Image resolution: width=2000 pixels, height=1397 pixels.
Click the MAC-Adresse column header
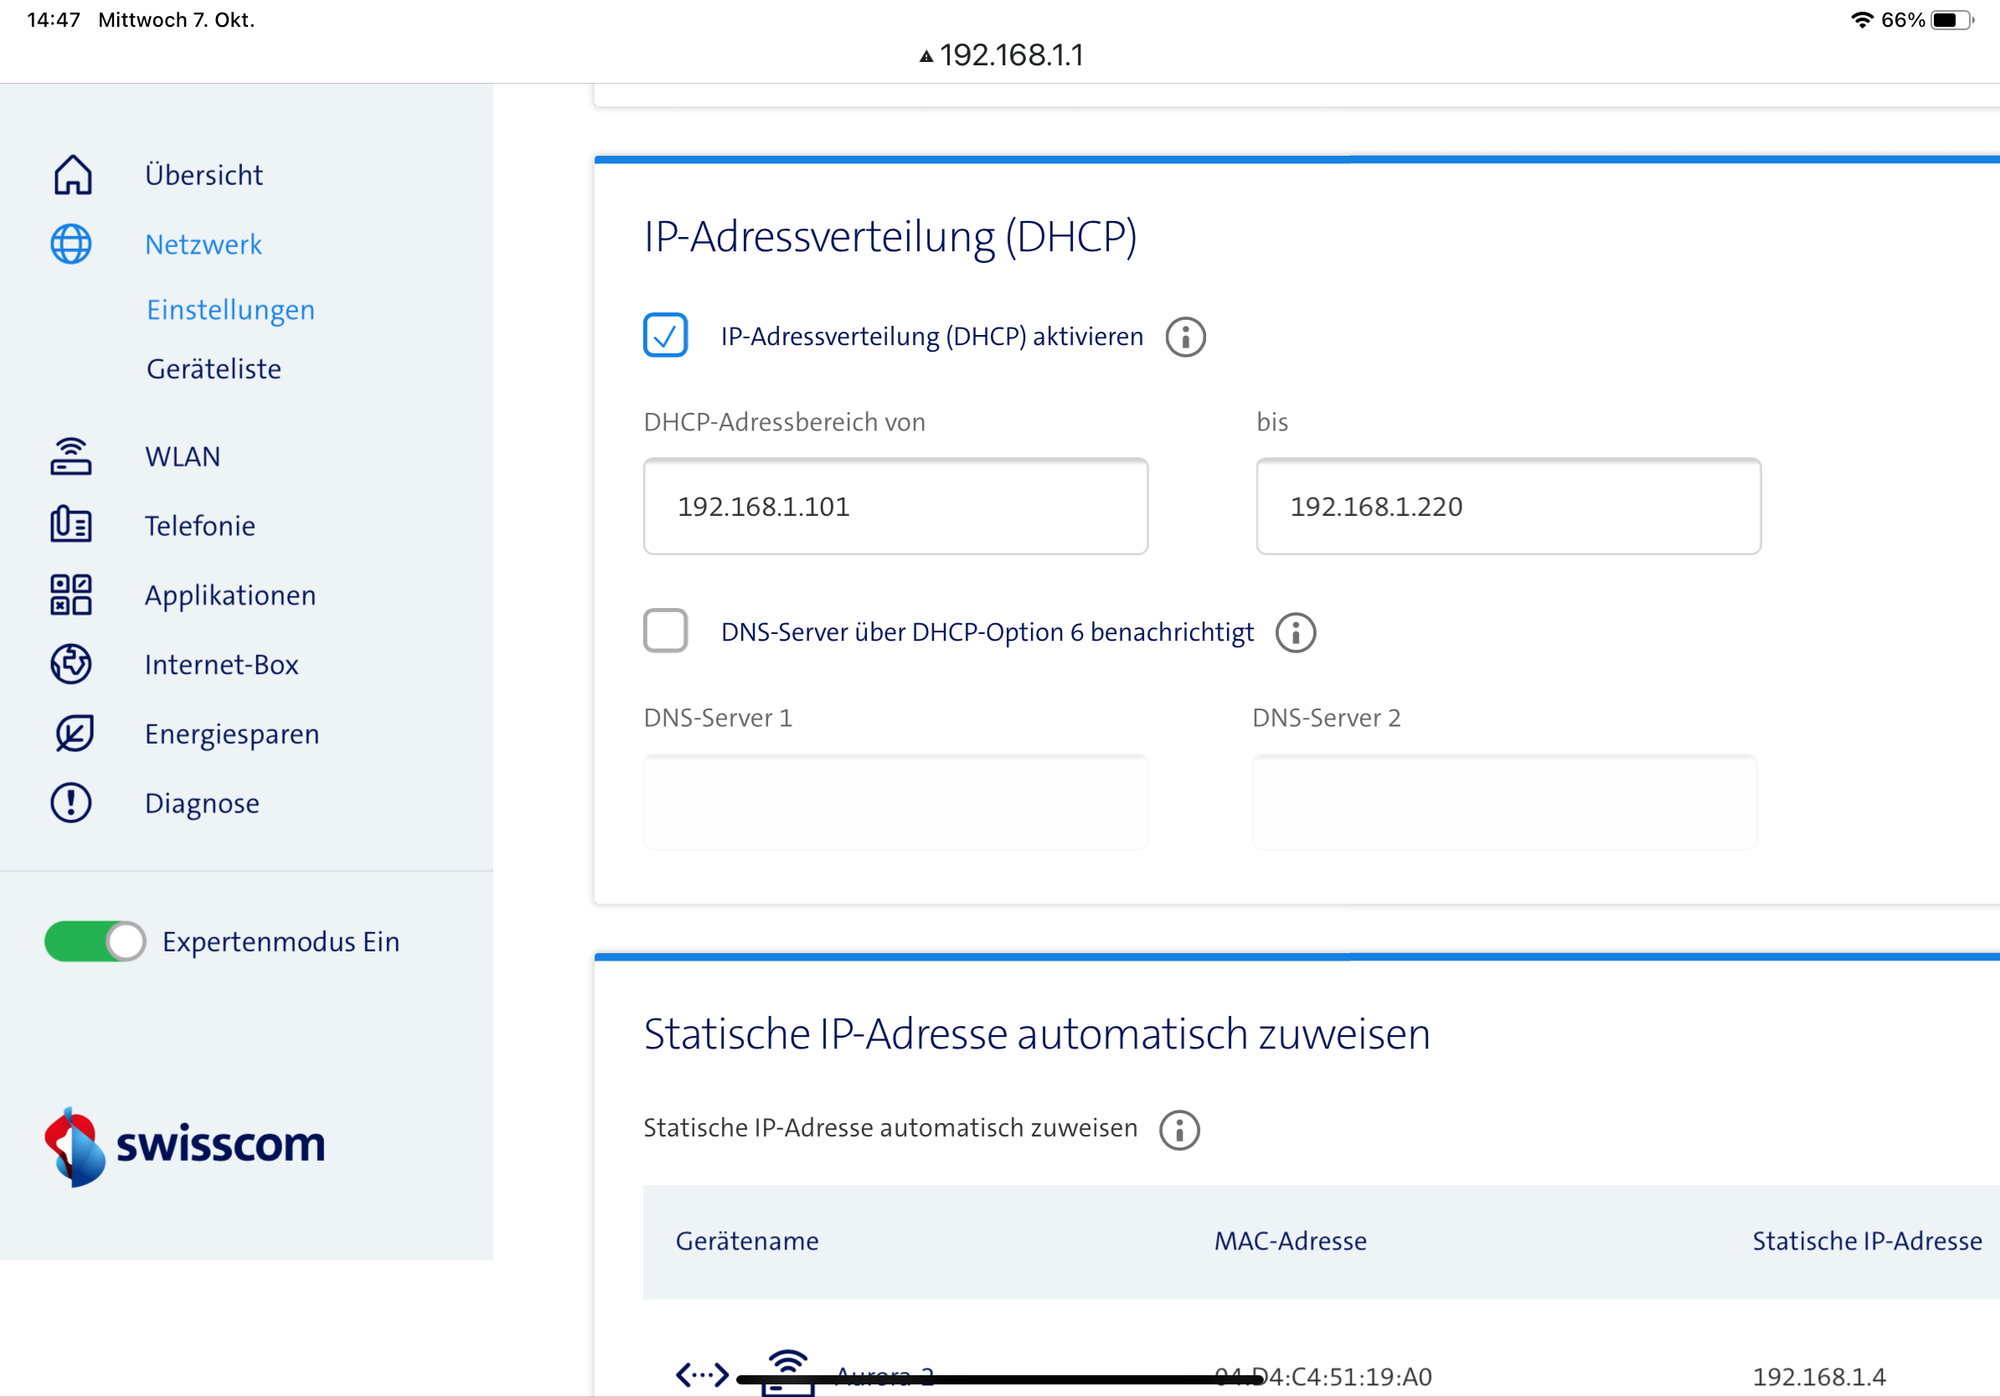point(1290,1241)
